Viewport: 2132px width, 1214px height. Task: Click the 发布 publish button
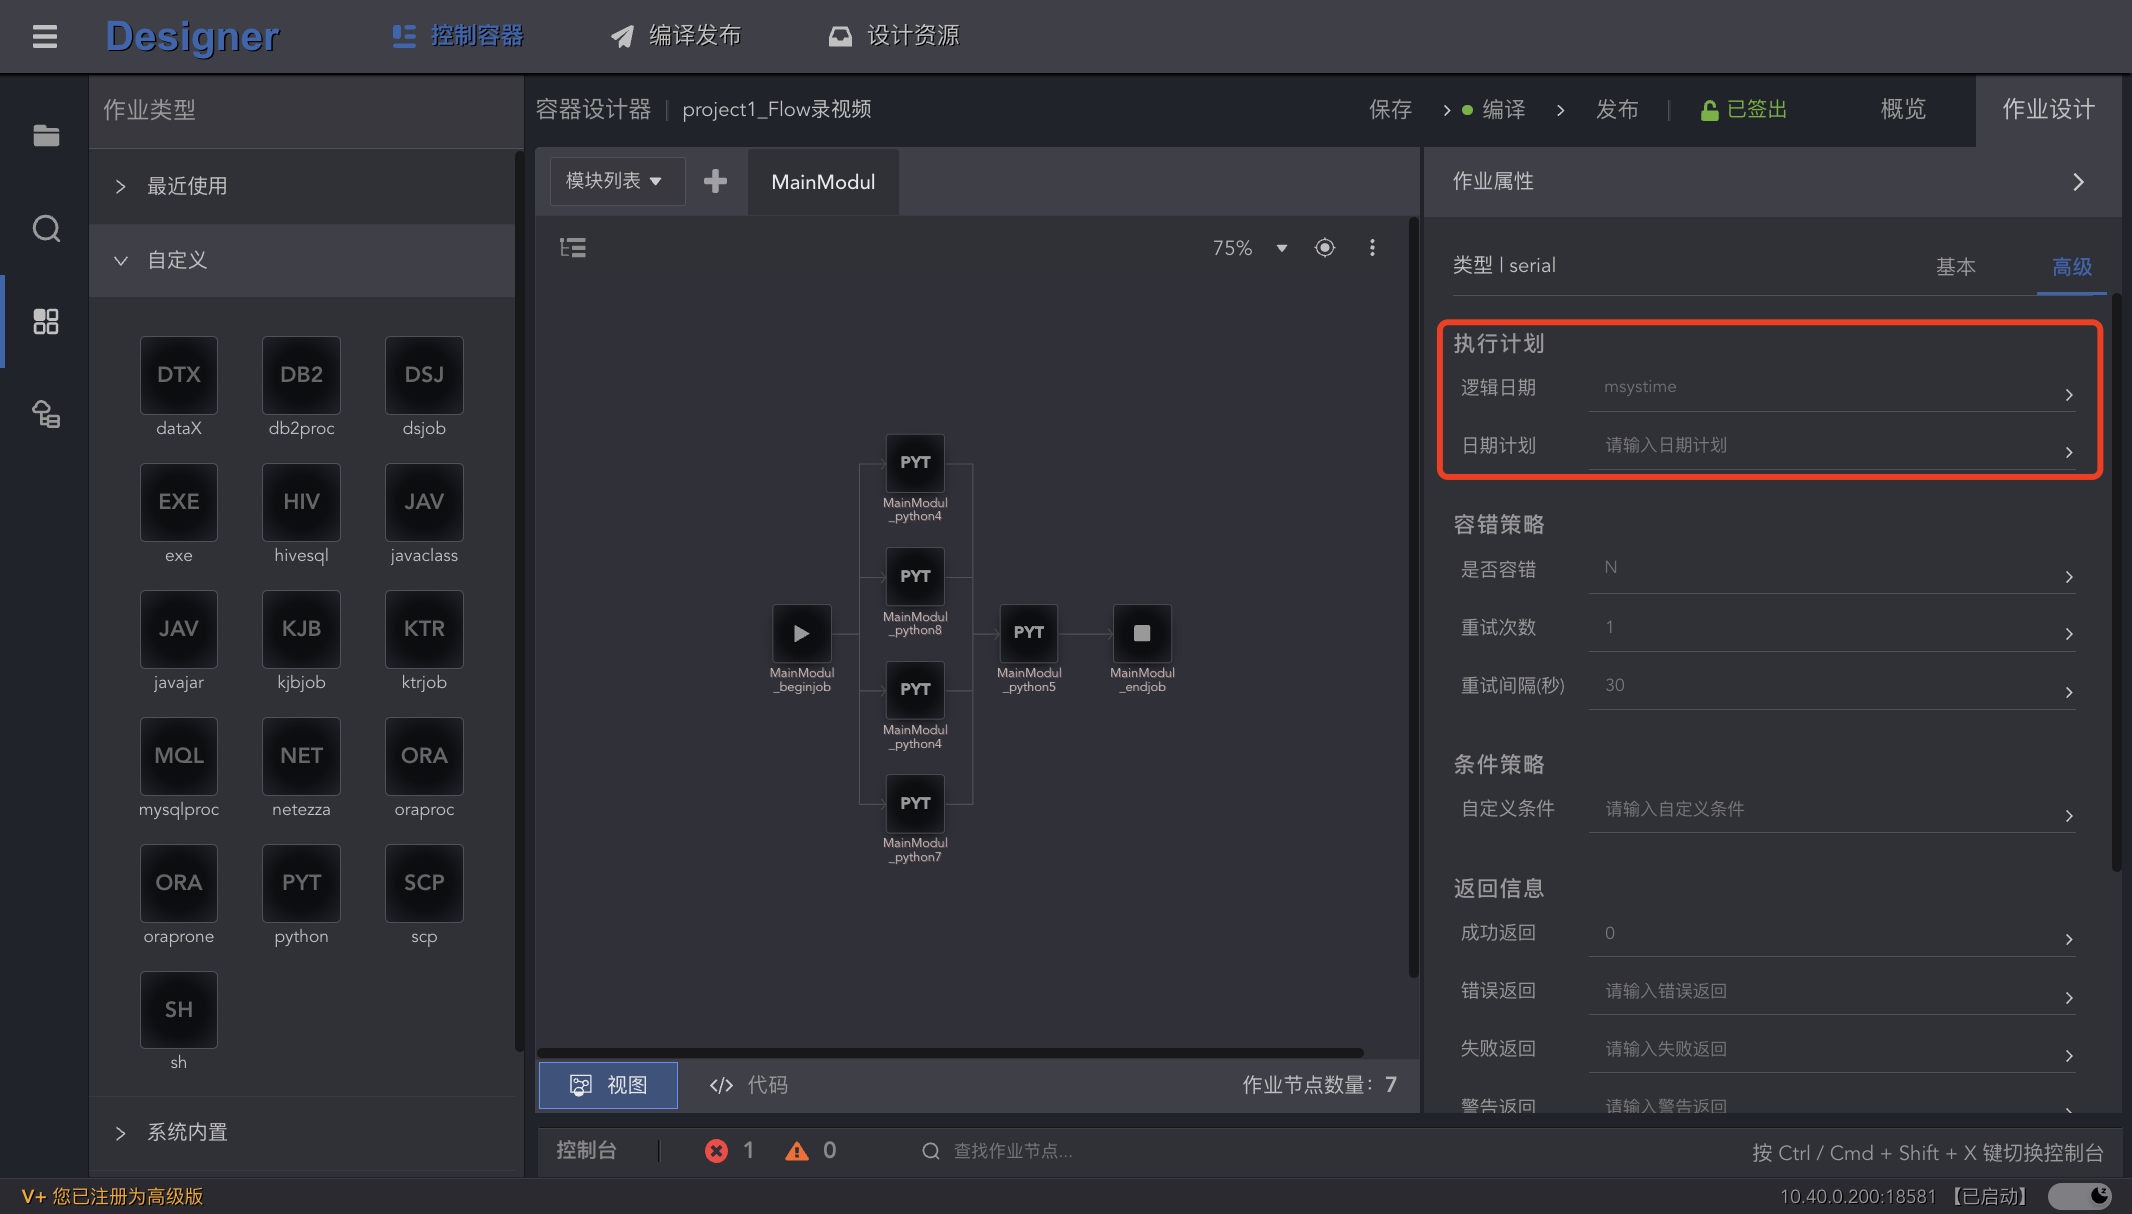(1616, 109)
